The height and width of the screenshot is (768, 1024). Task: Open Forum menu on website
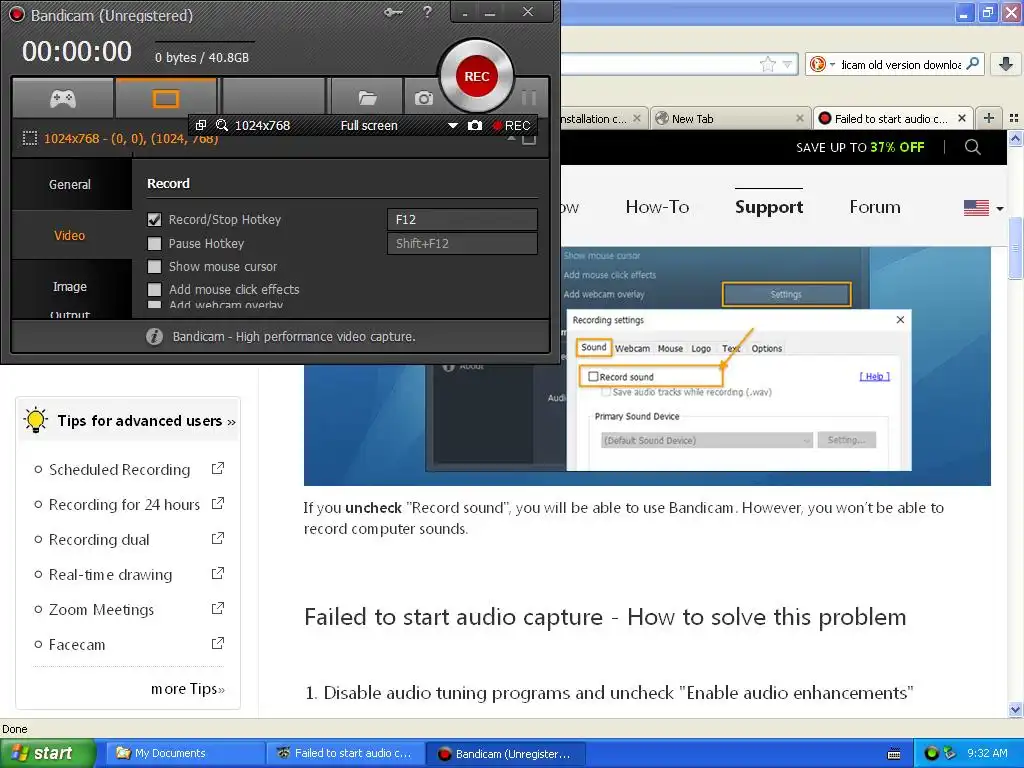(874, 207)
